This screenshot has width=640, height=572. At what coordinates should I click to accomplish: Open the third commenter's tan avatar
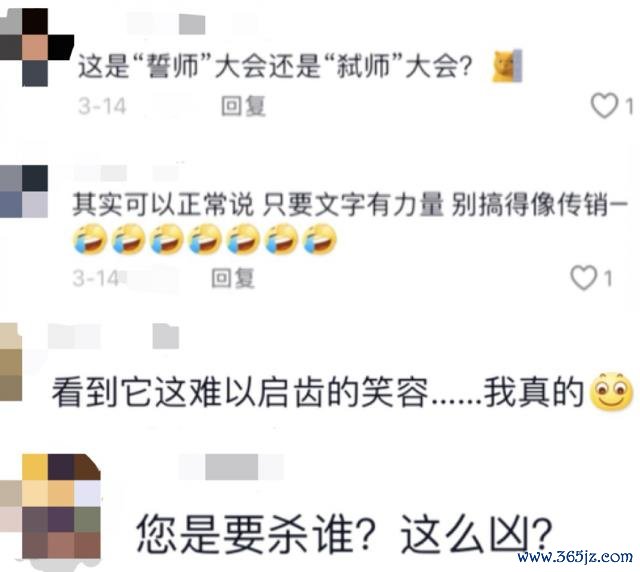[x=11, y=362]
